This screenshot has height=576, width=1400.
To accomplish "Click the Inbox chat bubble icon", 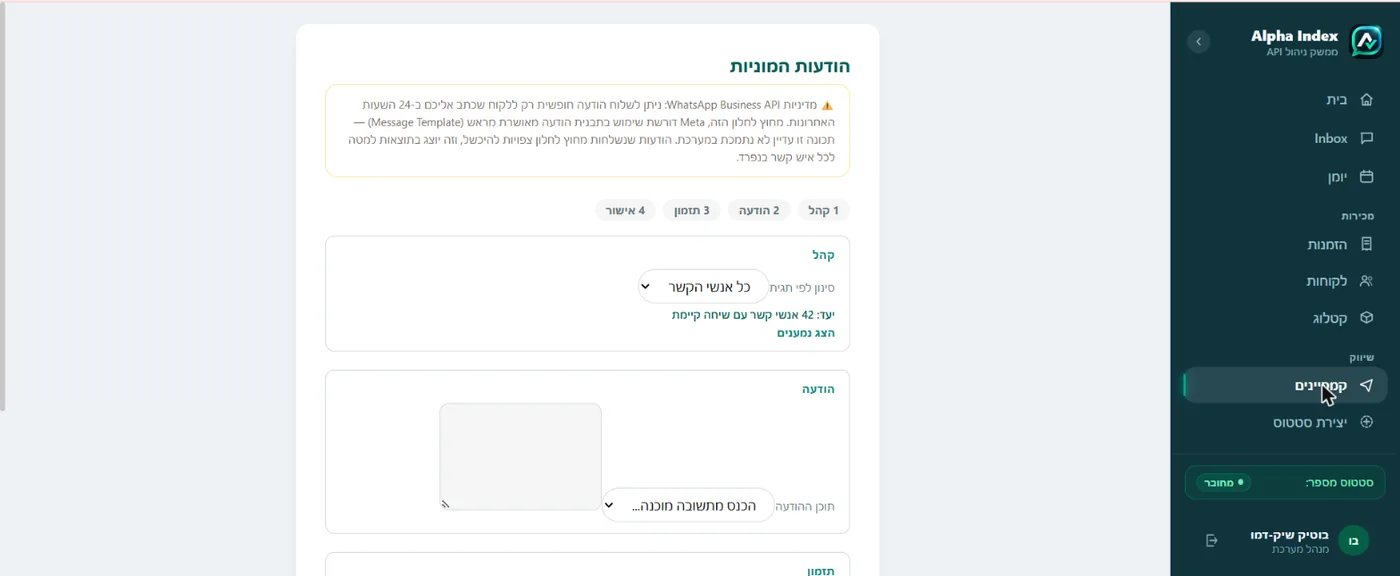I will 1366,138.
